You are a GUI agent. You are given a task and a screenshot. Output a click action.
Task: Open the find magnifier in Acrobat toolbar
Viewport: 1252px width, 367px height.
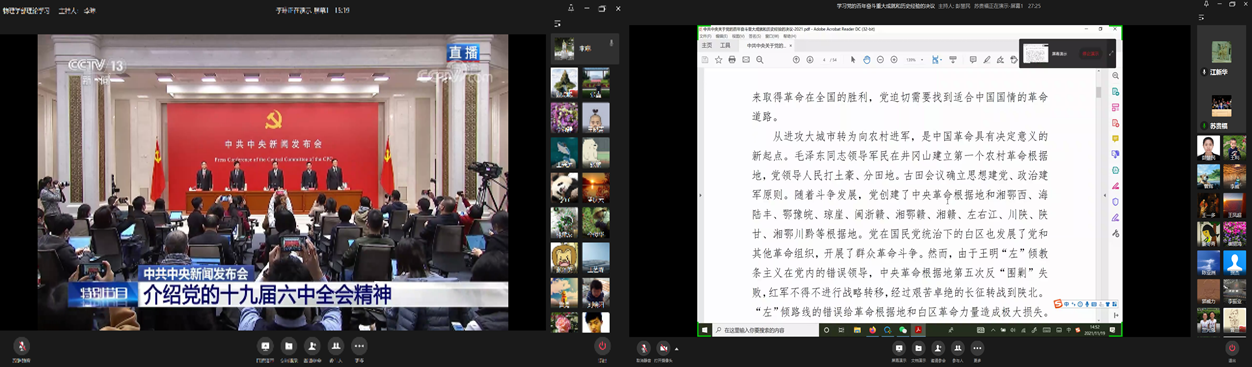760,59
